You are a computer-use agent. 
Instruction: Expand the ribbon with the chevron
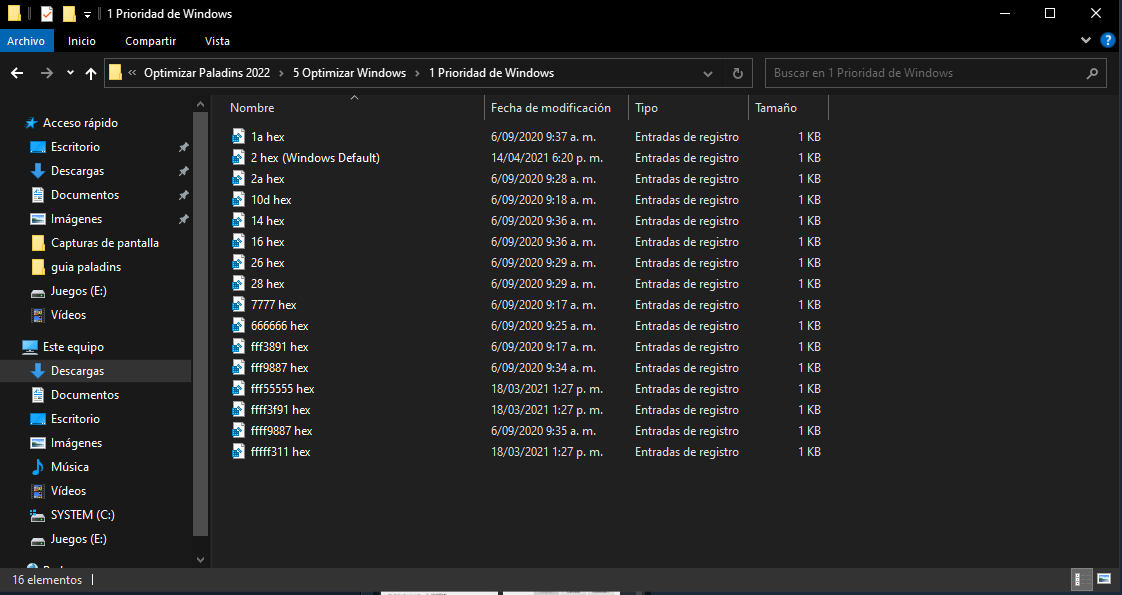[1086, 41]
